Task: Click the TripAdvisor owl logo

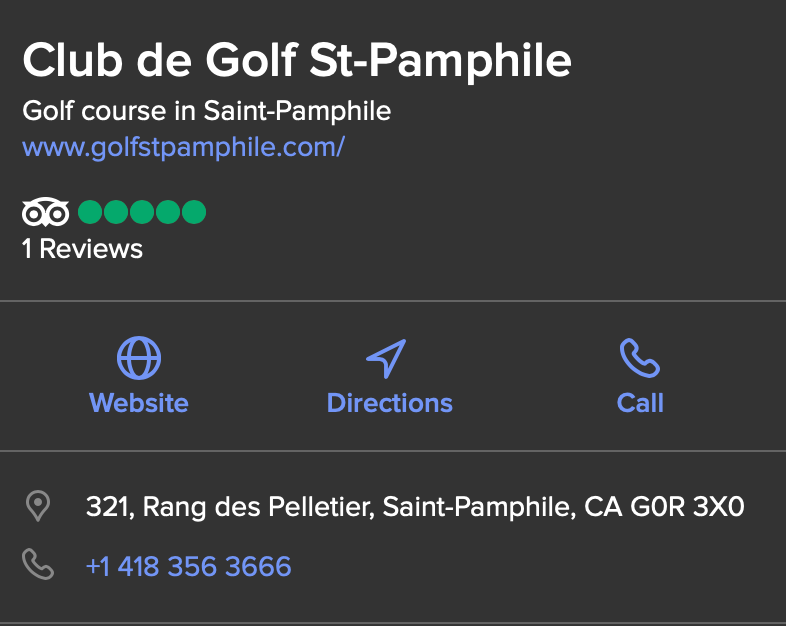Action: tap(45, 212)
